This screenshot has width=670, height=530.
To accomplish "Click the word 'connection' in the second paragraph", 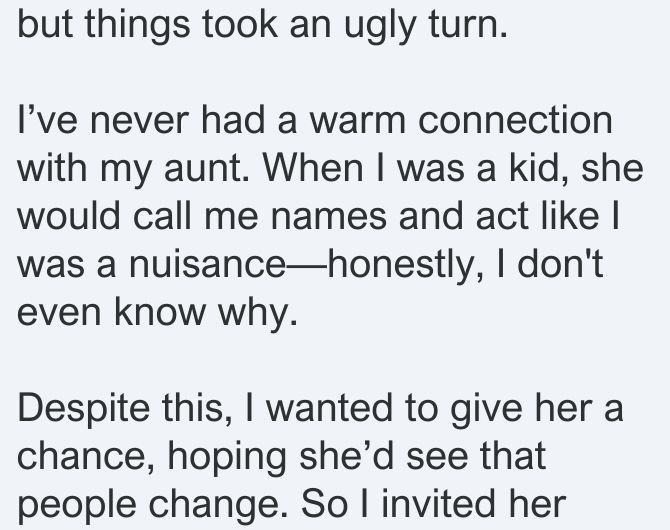I will [x=515, y=121].
